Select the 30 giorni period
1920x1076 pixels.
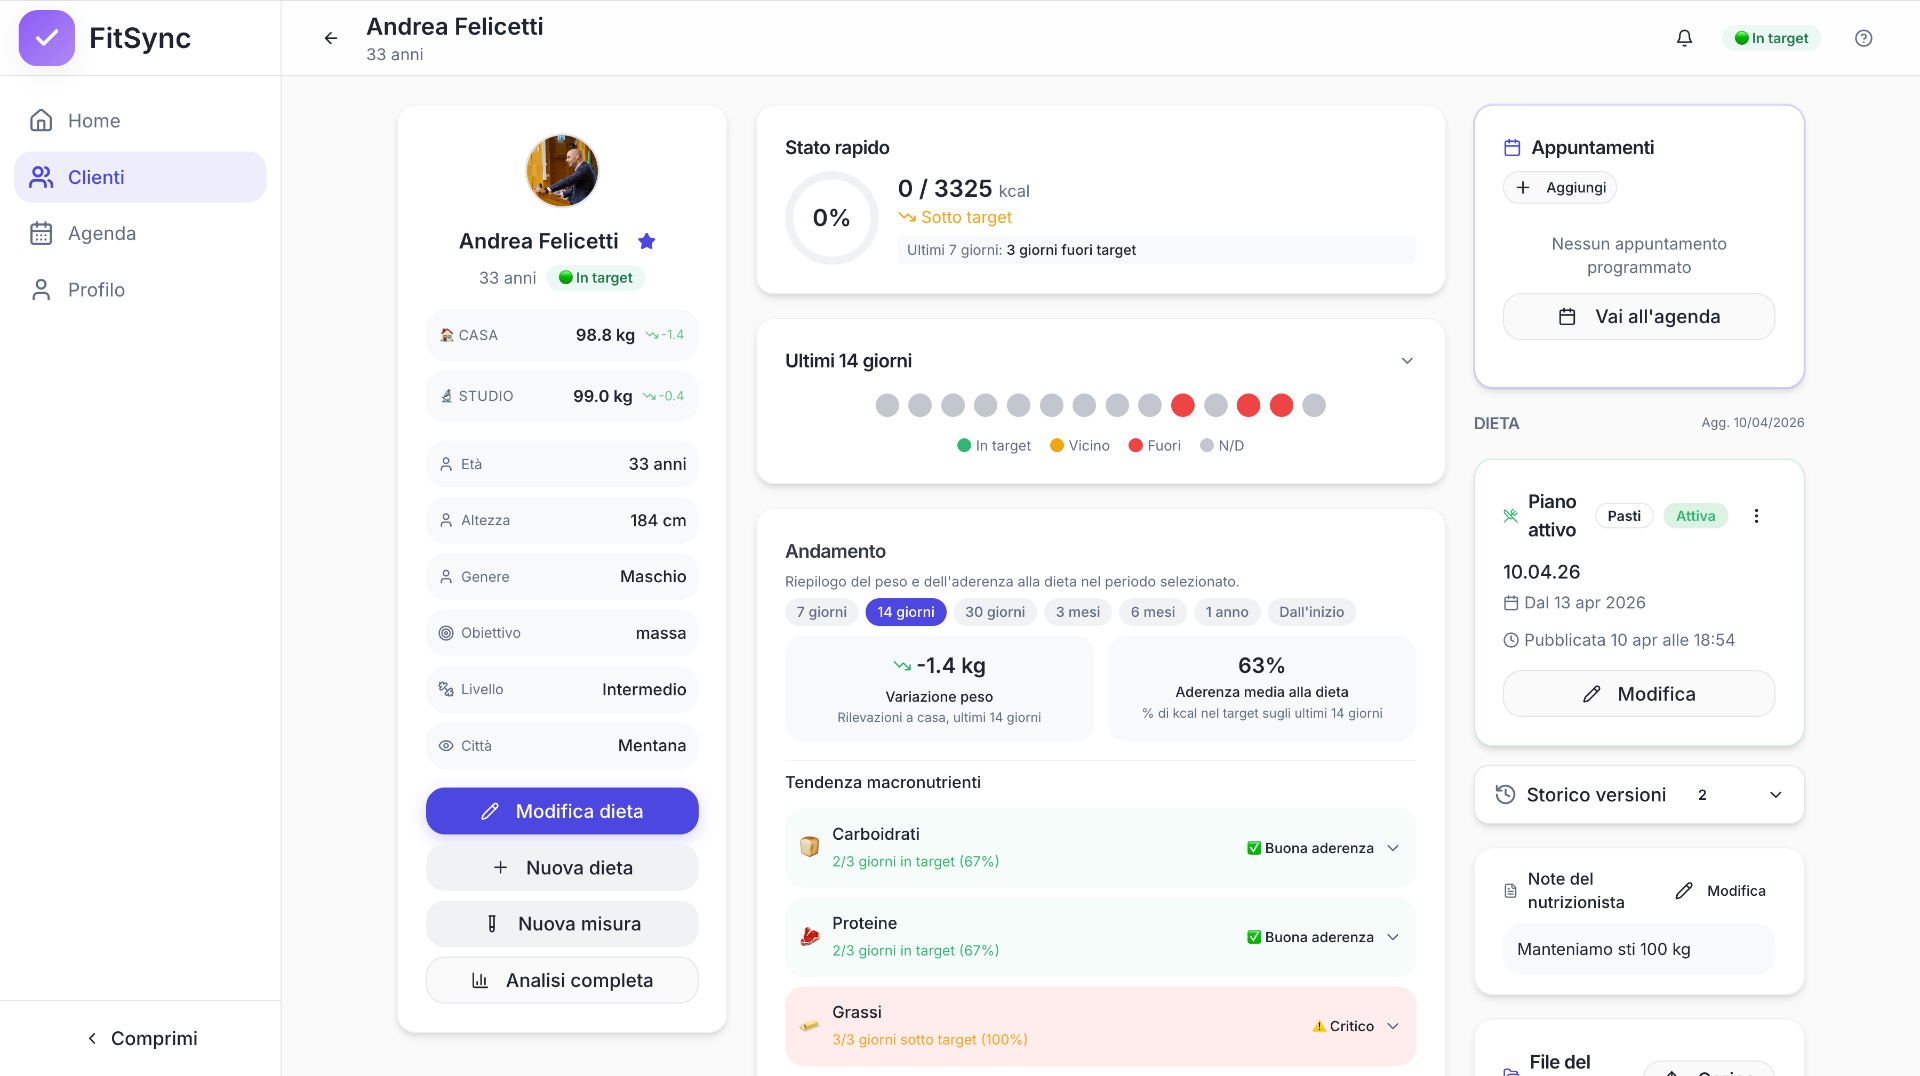[x=995, y=612]
